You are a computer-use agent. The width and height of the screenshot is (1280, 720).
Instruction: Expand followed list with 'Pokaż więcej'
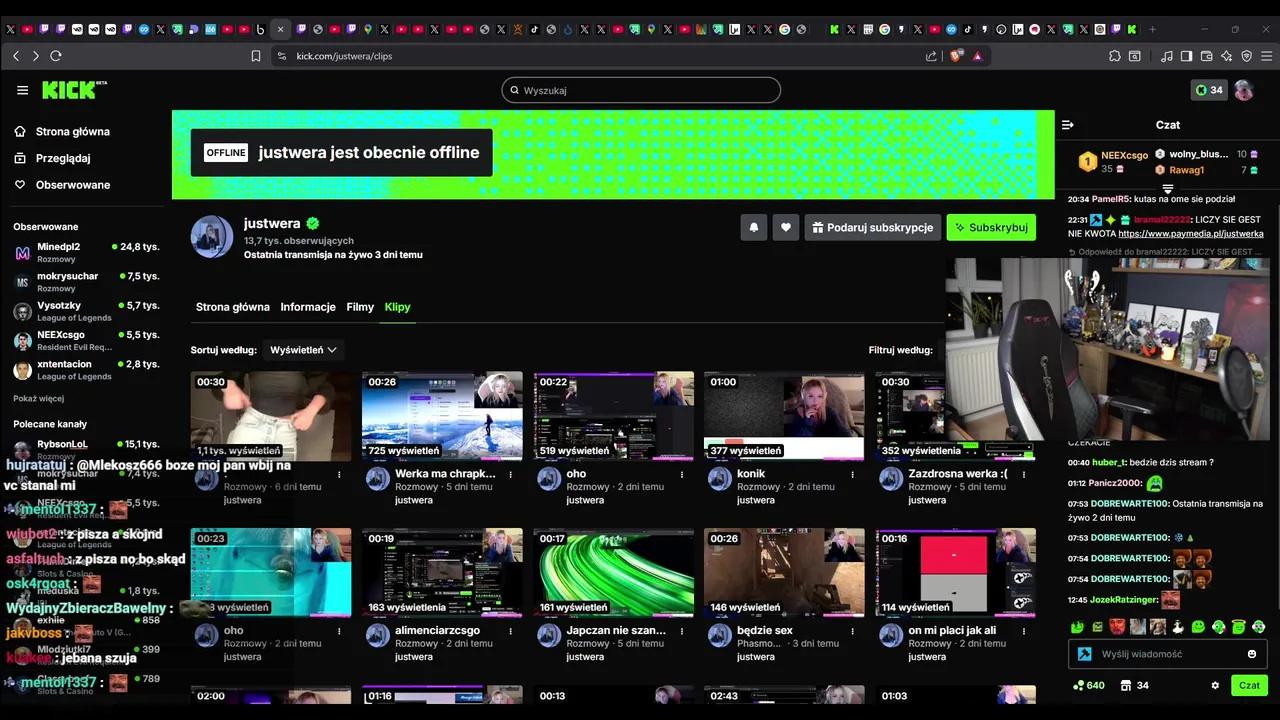[38, 398]
